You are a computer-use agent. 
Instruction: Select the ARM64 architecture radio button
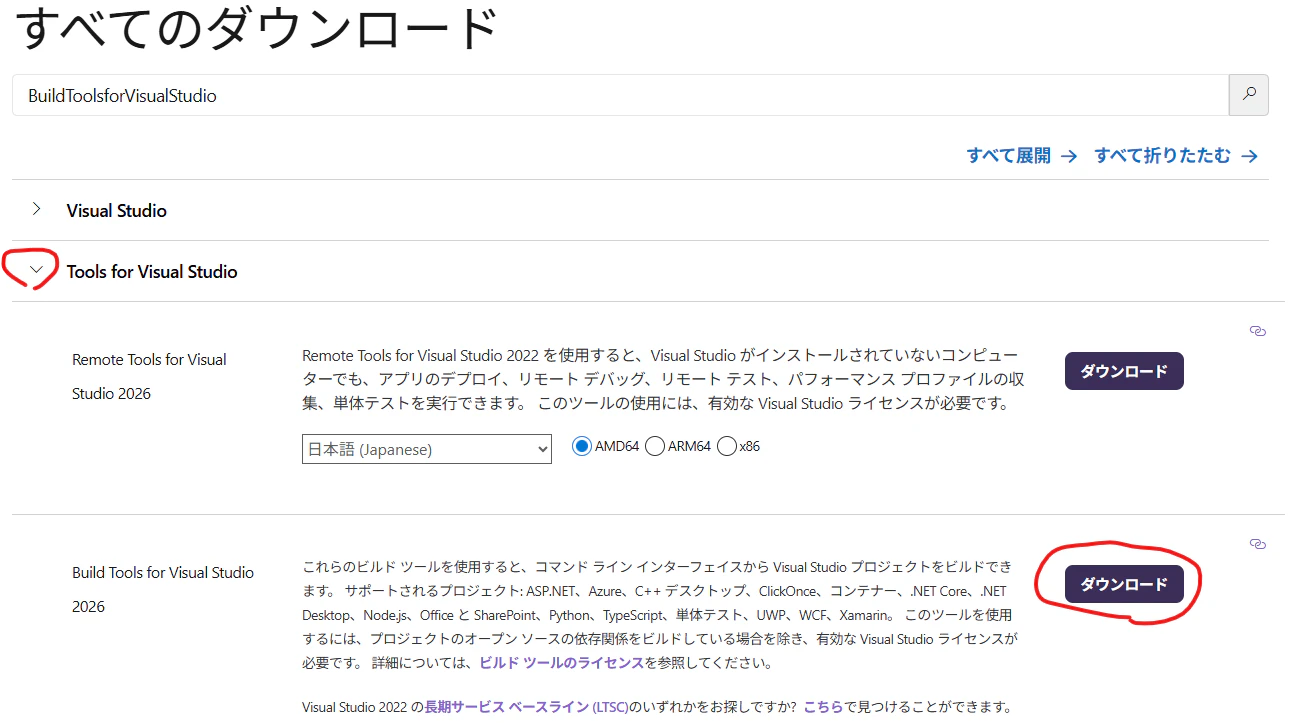pyautogui.click(x=655, y=447)
